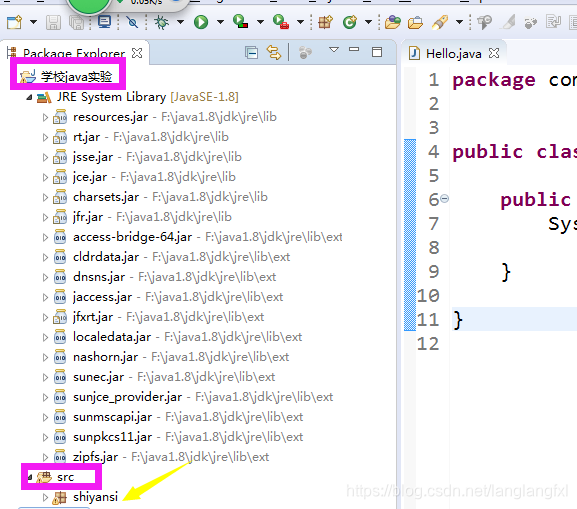Click the New wizard toolbar icon
This screenshot has width=577, height=509.
click(15, 22)
